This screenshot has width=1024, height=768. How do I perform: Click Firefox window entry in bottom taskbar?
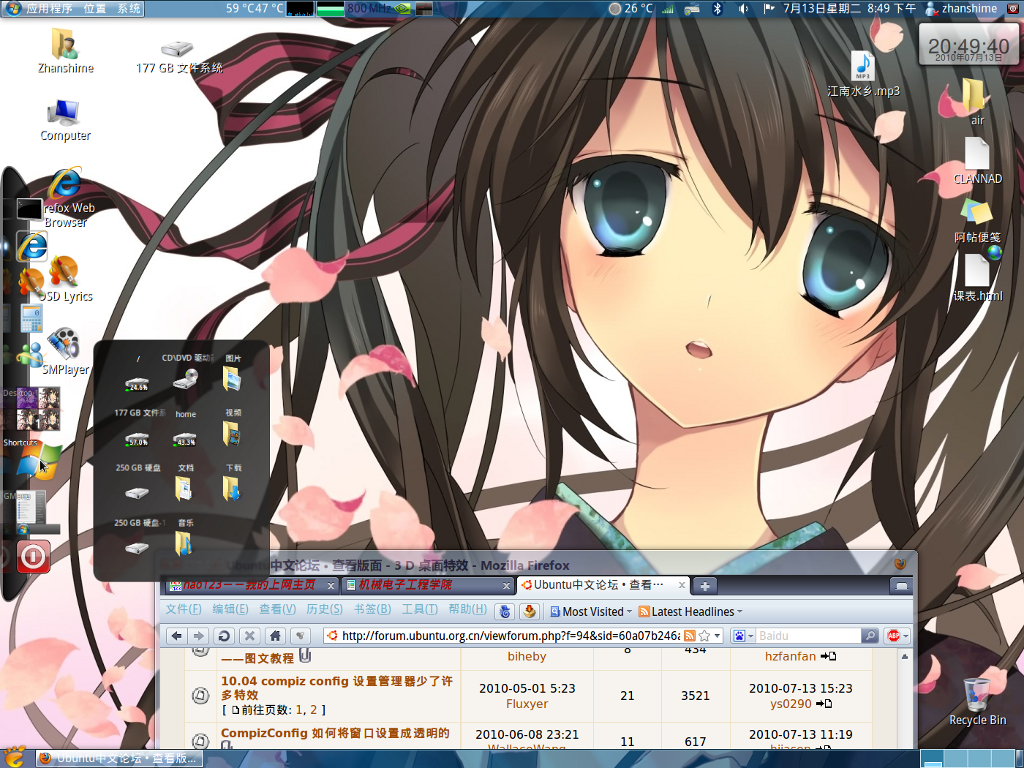(118, 758)
